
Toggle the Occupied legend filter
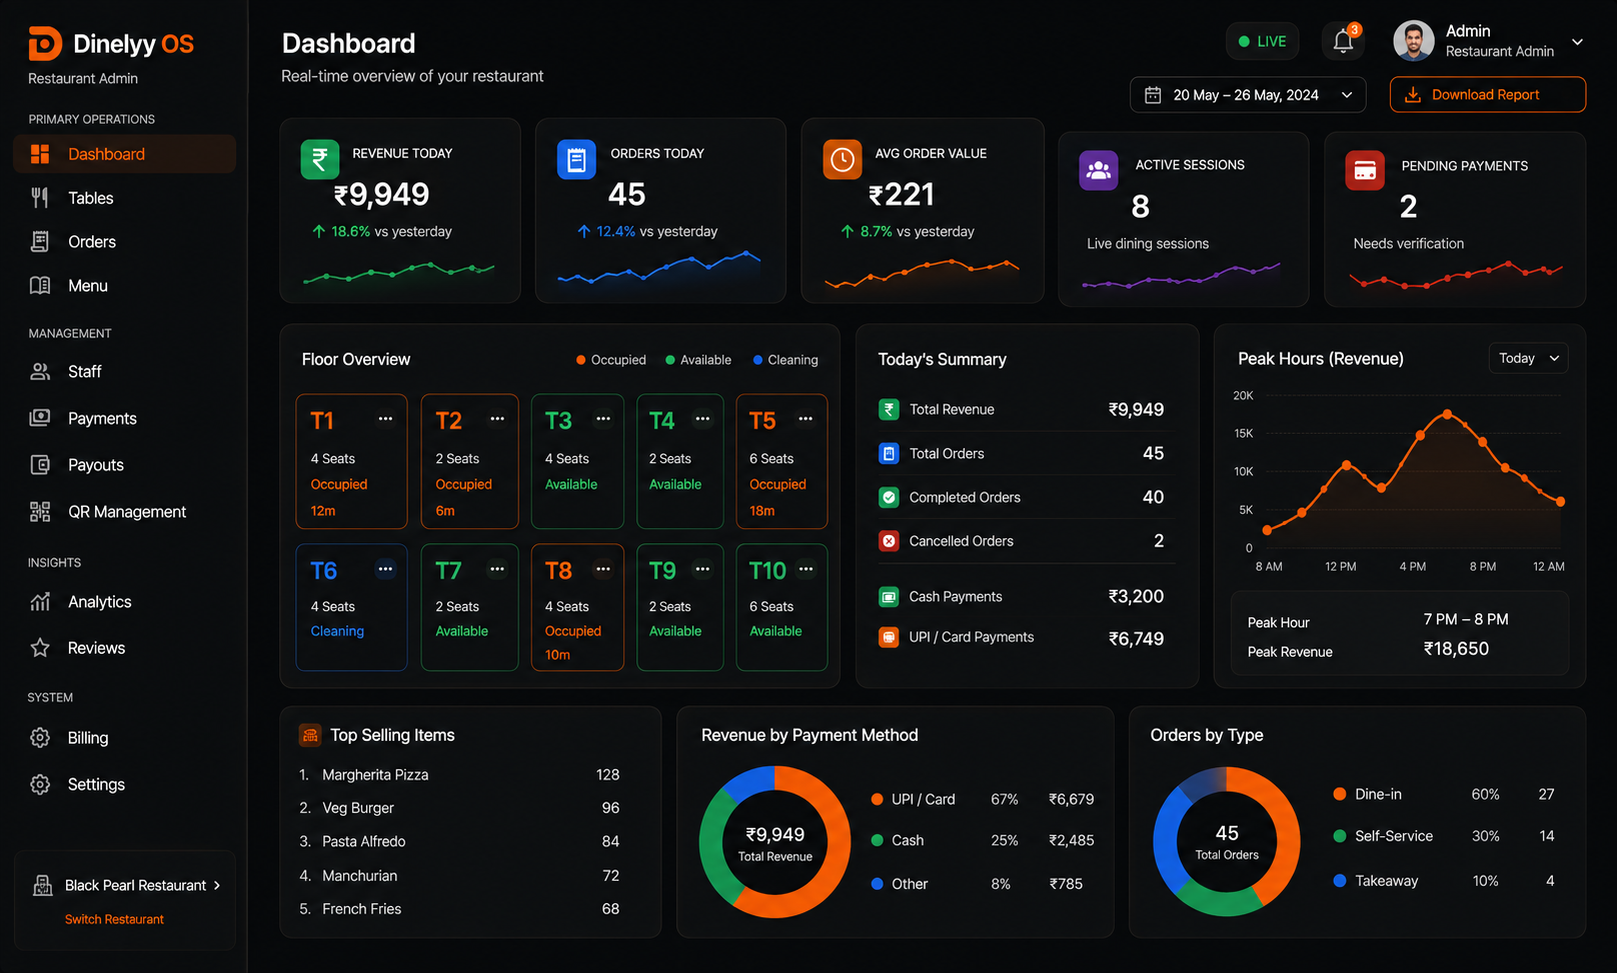[x=611, y=360]
